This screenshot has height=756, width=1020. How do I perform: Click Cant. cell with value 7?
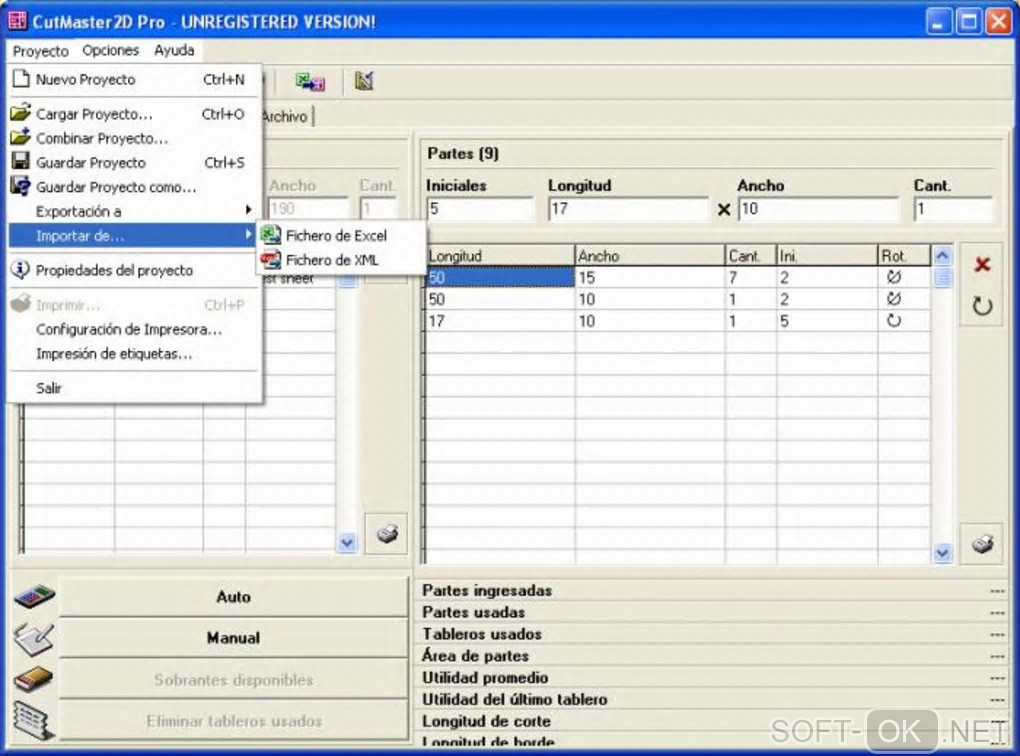click(751, 278)
